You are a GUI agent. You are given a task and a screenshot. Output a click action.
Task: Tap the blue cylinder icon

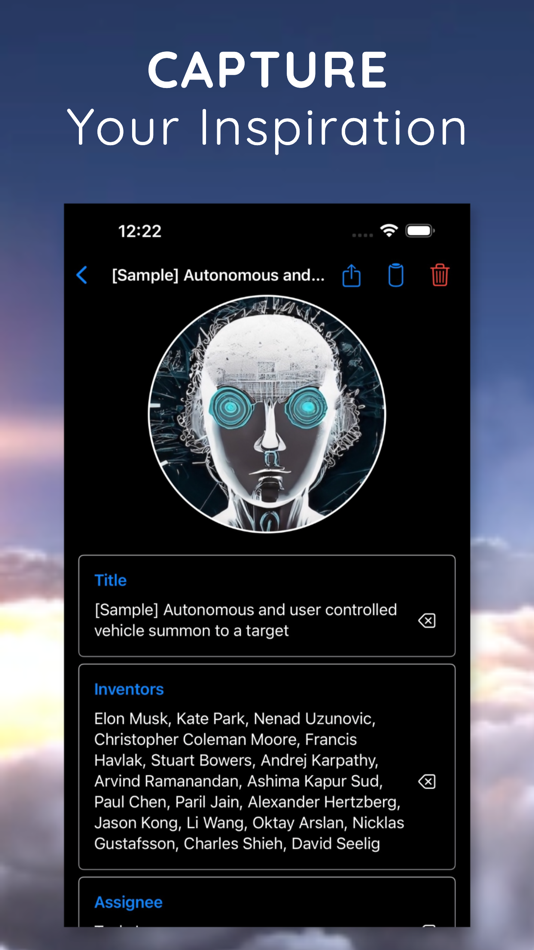click(396, 275)
